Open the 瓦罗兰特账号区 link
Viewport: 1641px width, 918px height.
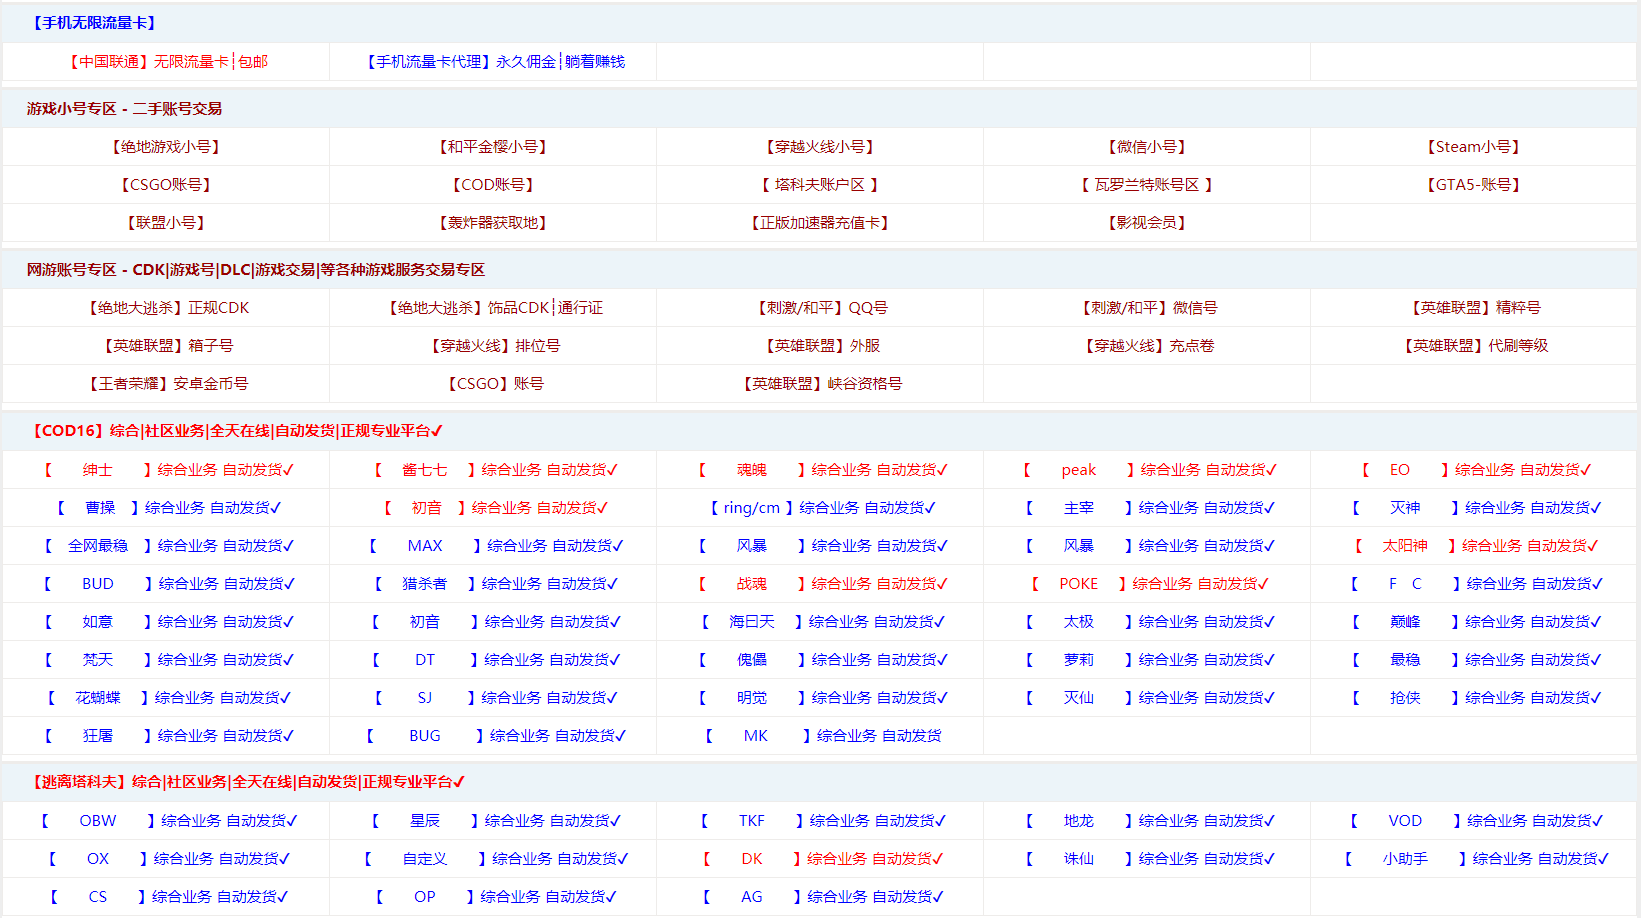(x=1147, y=184)
